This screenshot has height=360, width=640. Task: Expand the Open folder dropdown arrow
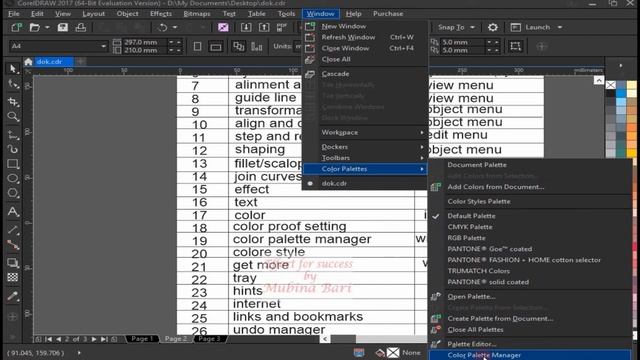[47, 27]
